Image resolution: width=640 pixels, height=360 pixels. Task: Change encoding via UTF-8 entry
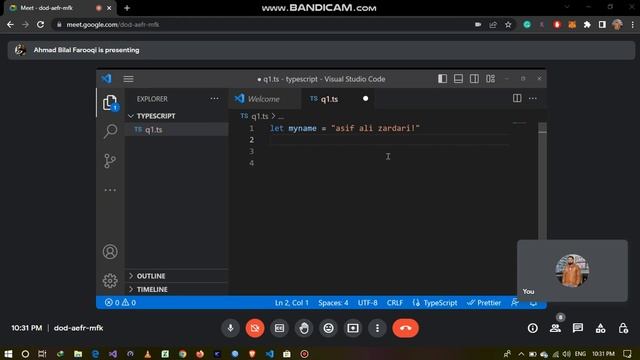[x=368, y=303]
